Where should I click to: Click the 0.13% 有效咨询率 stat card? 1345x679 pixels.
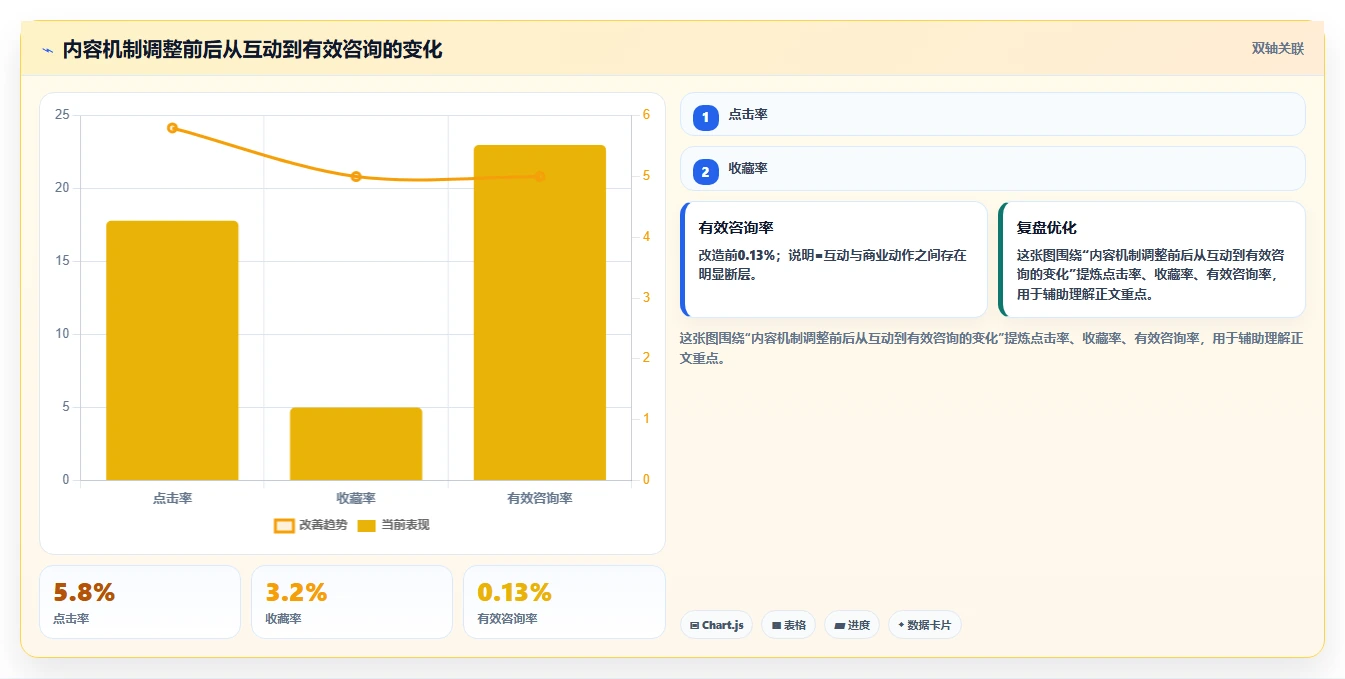click(564, 602)
